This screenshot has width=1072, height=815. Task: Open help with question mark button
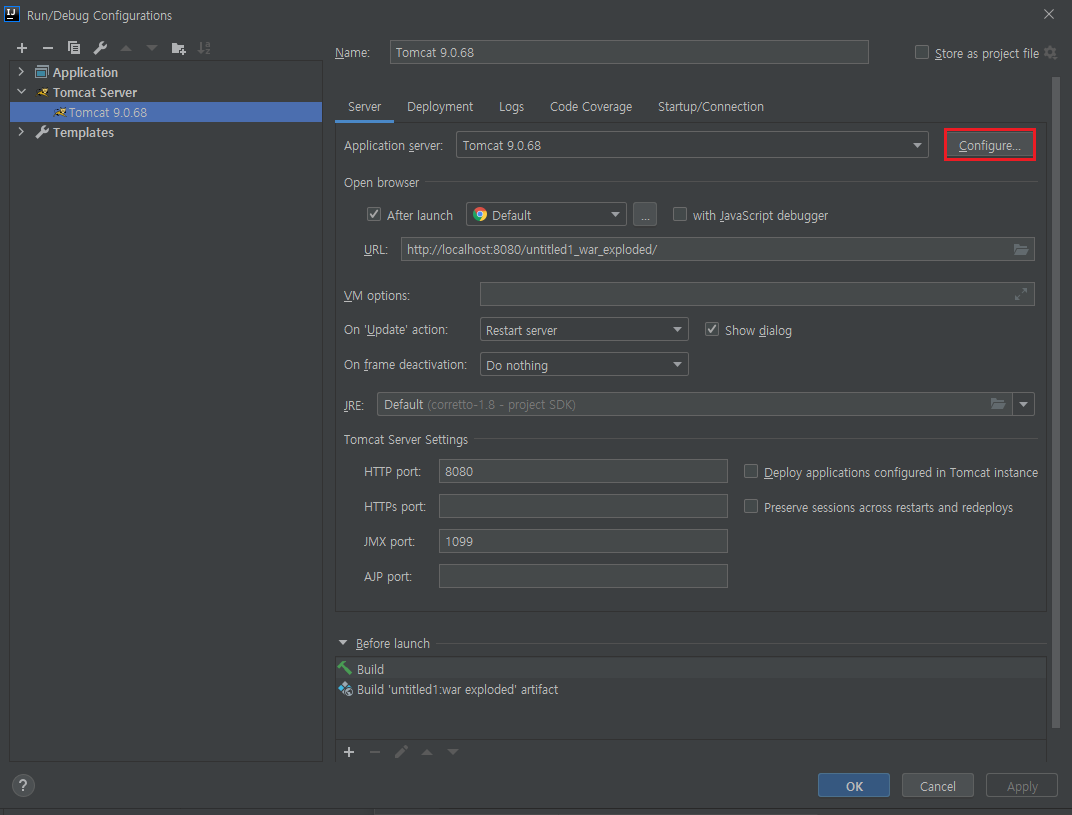click(23, 786)
